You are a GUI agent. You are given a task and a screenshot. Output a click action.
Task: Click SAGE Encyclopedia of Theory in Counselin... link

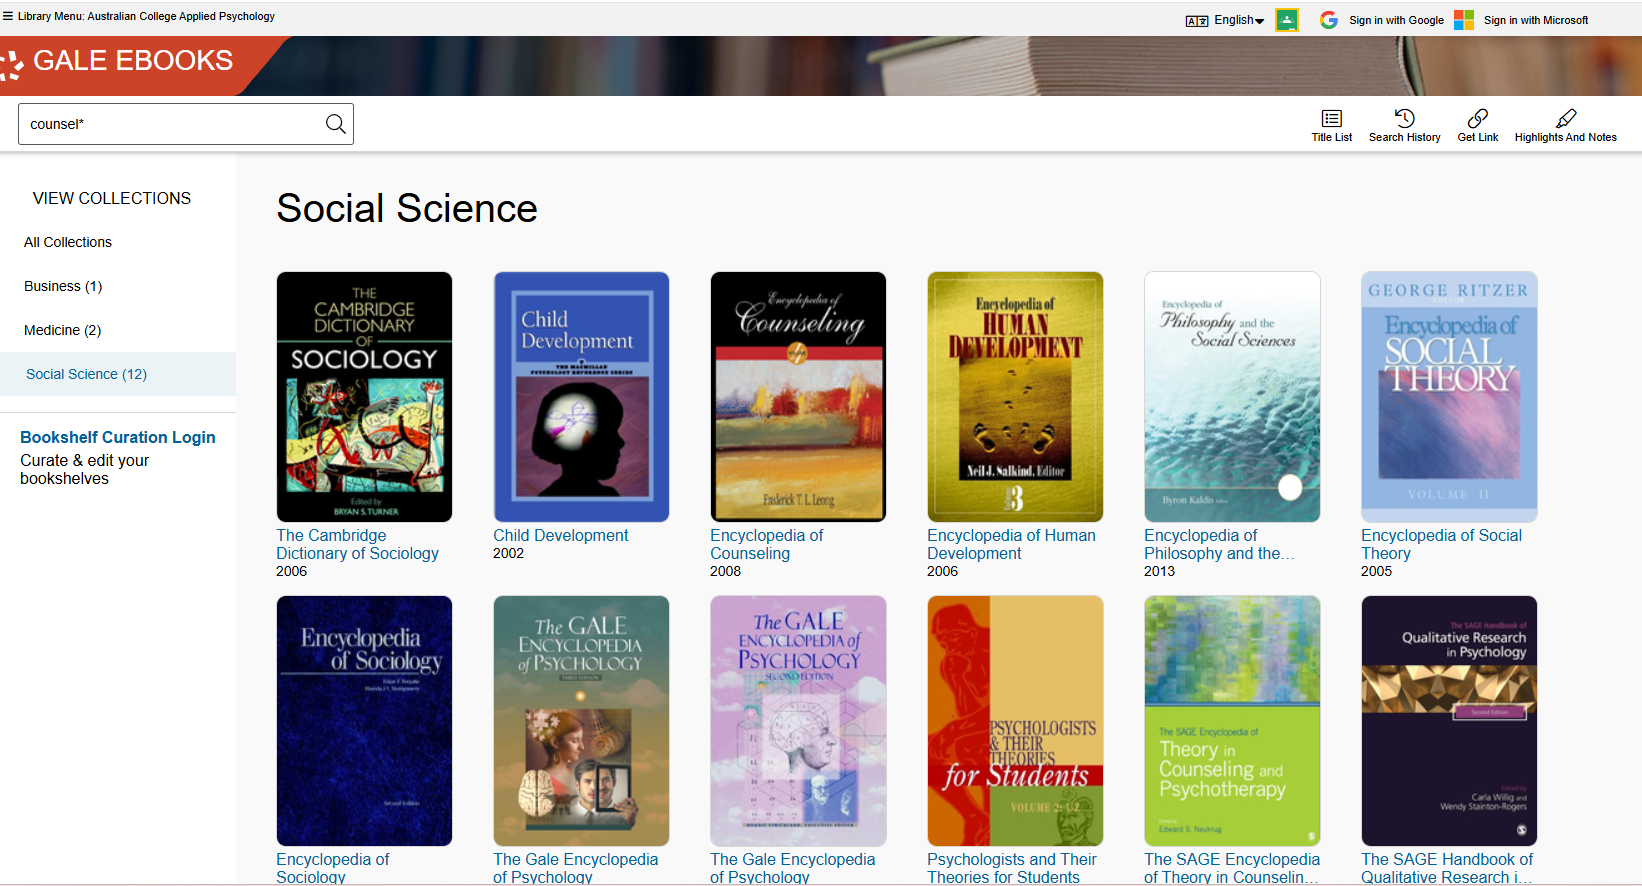point(1231,868)
